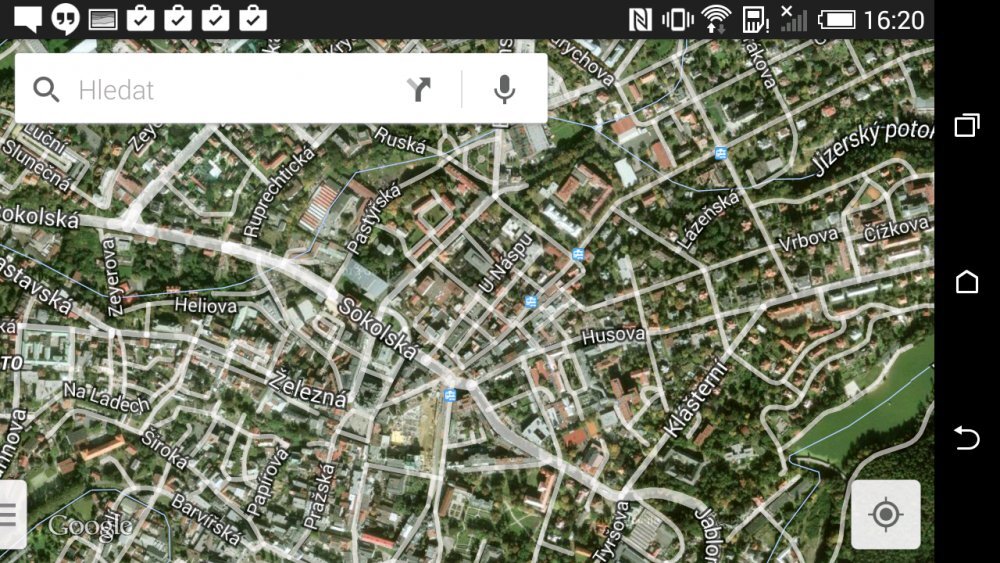The height and width of the screenshot is (563, 1000).
Task: Center map using the my location button
Action: [x=885, y=515]
